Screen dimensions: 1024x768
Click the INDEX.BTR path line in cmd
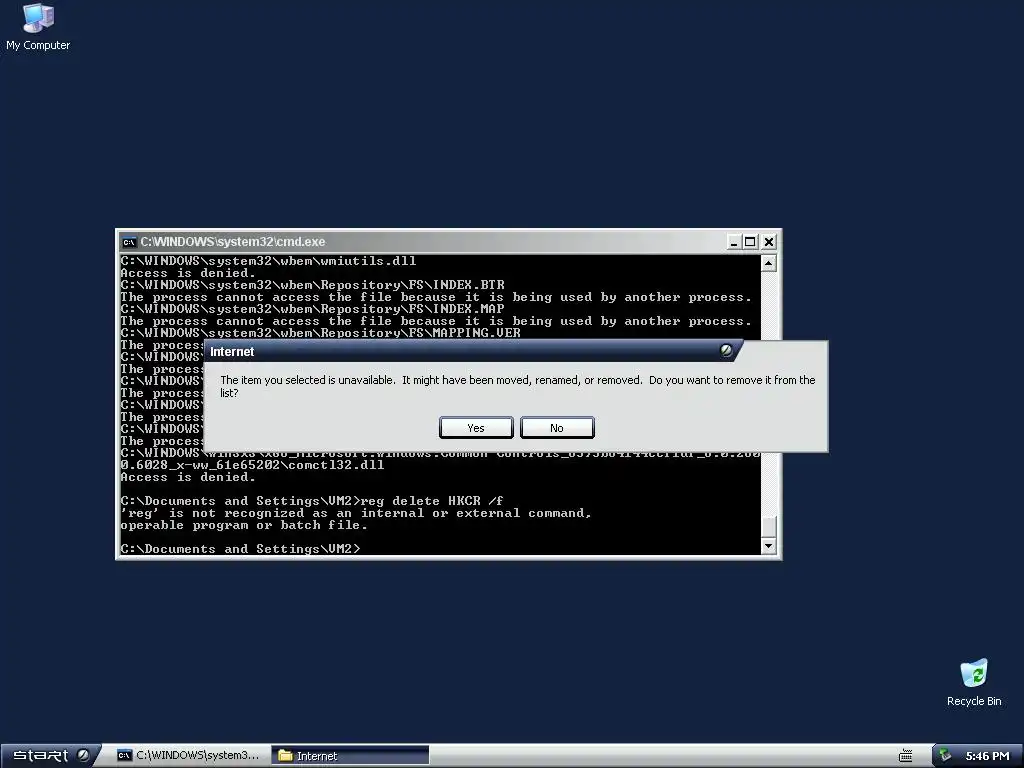tap(312, 285)
